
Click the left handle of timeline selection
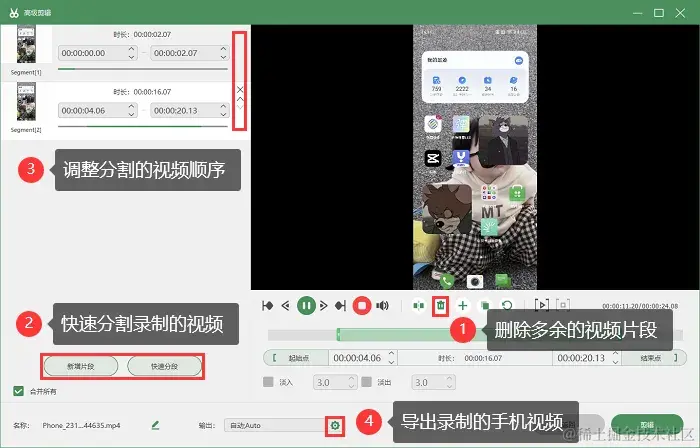tap(338, 335)
